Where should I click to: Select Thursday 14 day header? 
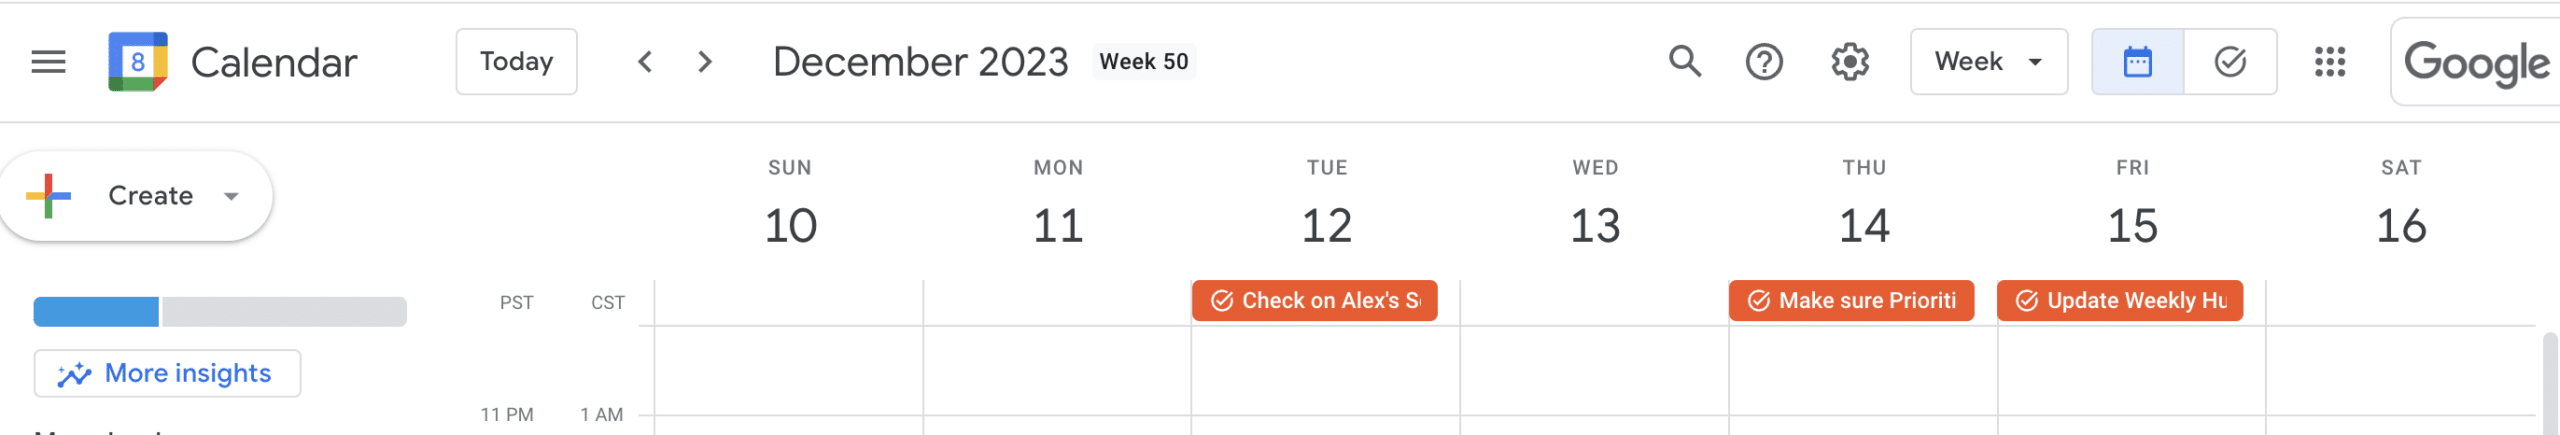[x=1864, y=225]
